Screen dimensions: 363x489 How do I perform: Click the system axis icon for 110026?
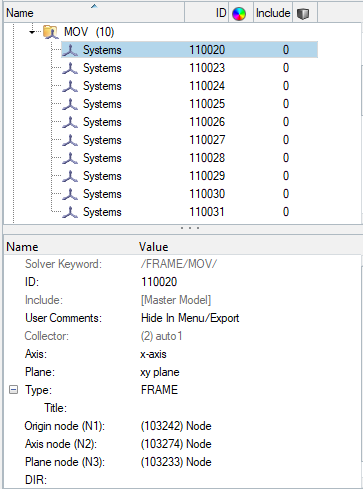[x=70, y=122]
